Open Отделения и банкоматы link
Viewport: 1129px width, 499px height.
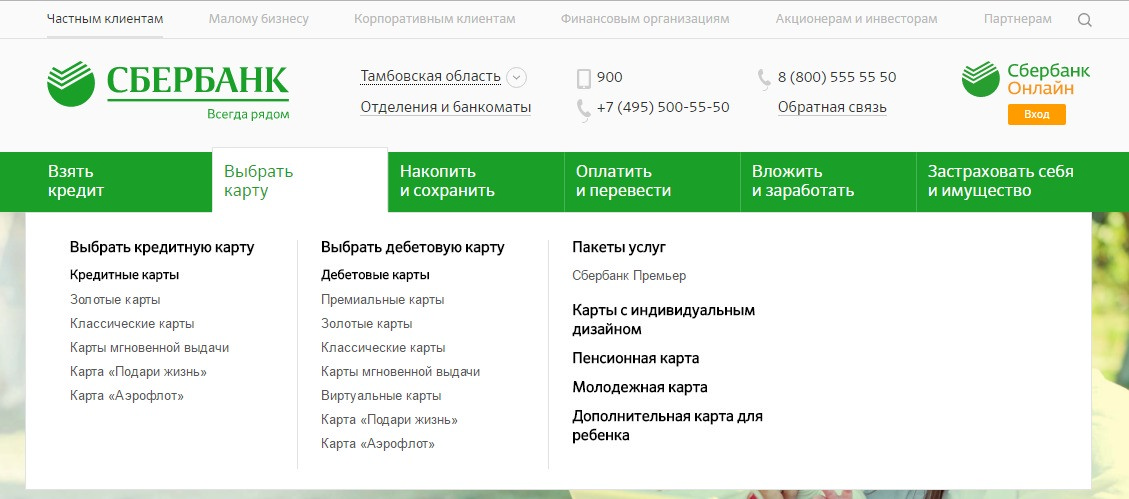click(x=446, y=107)
